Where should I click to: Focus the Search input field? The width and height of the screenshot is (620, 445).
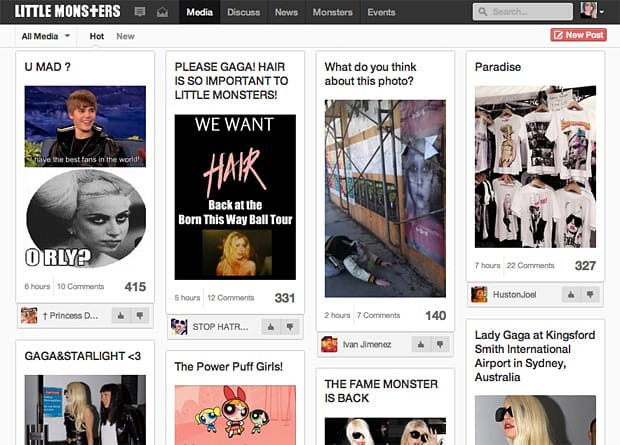[x=522, y=12]
